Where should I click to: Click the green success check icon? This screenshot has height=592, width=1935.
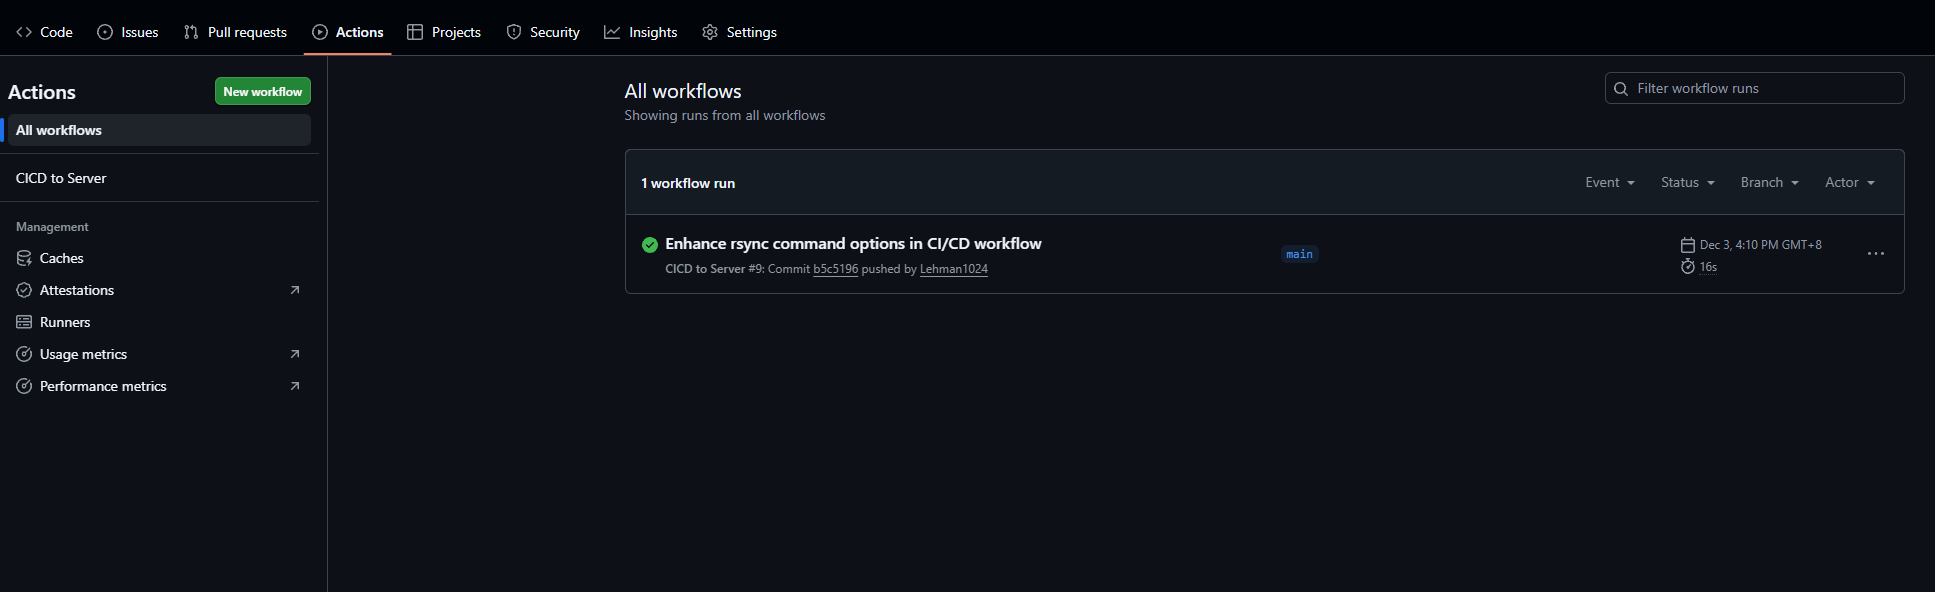[x=650, y=245]
